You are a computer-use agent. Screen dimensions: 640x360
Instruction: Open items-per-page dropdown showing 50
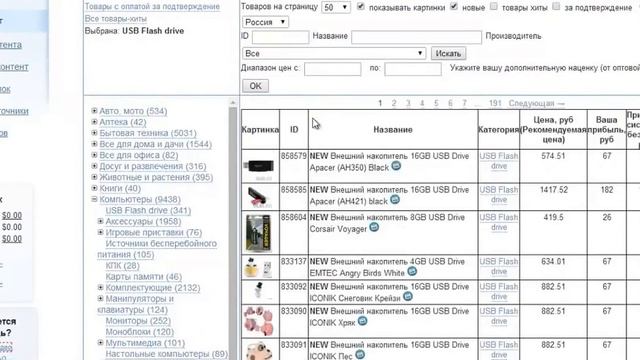[336, 7]
